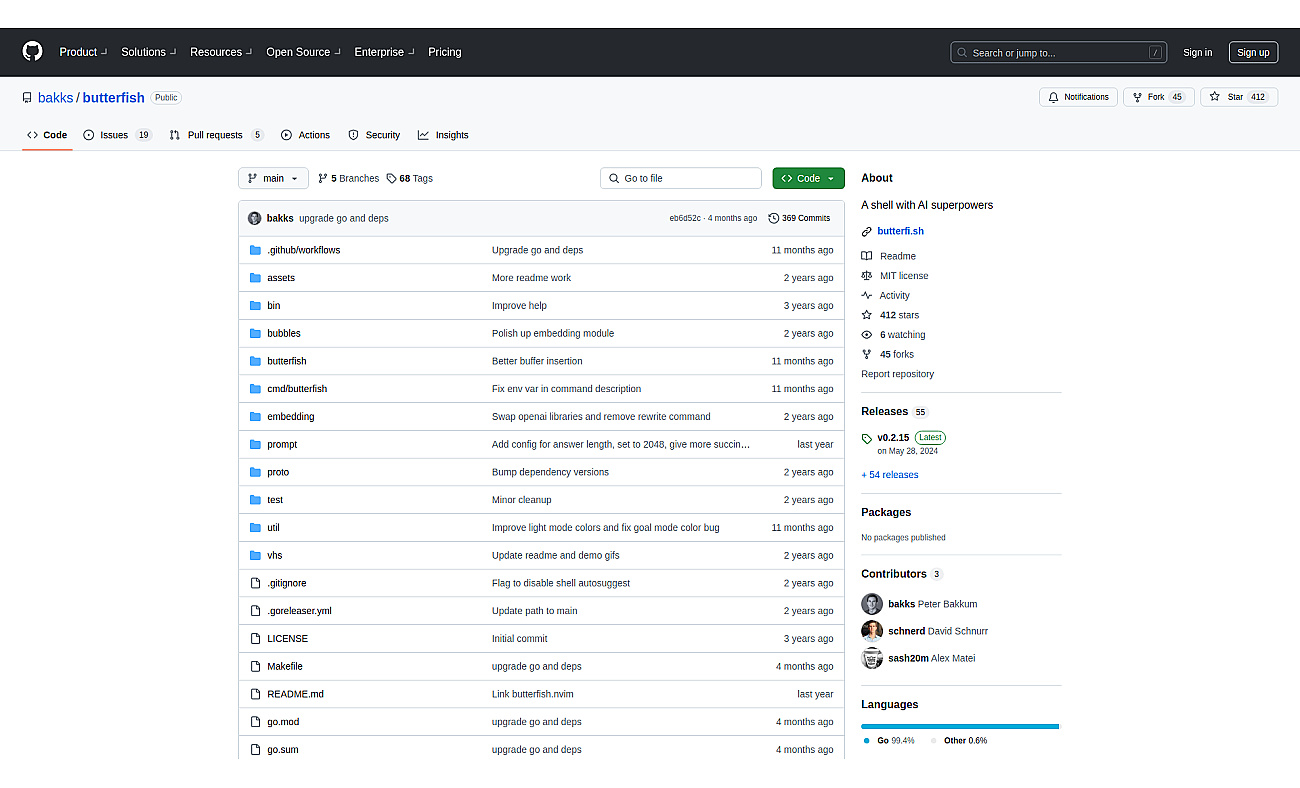Switch to the Actions tab
1300x788 pixels.
[305, 135]
